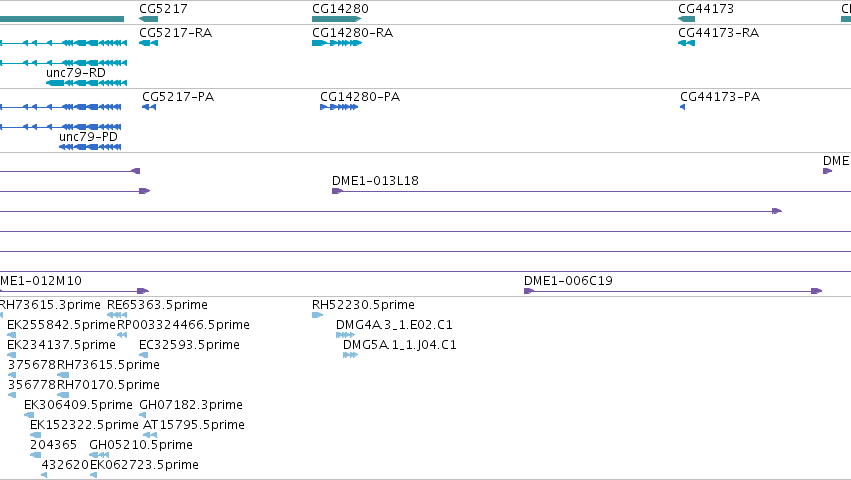Click the CG14280-RA transcript glyph
851x480 pixels.
tap(336, 43)
